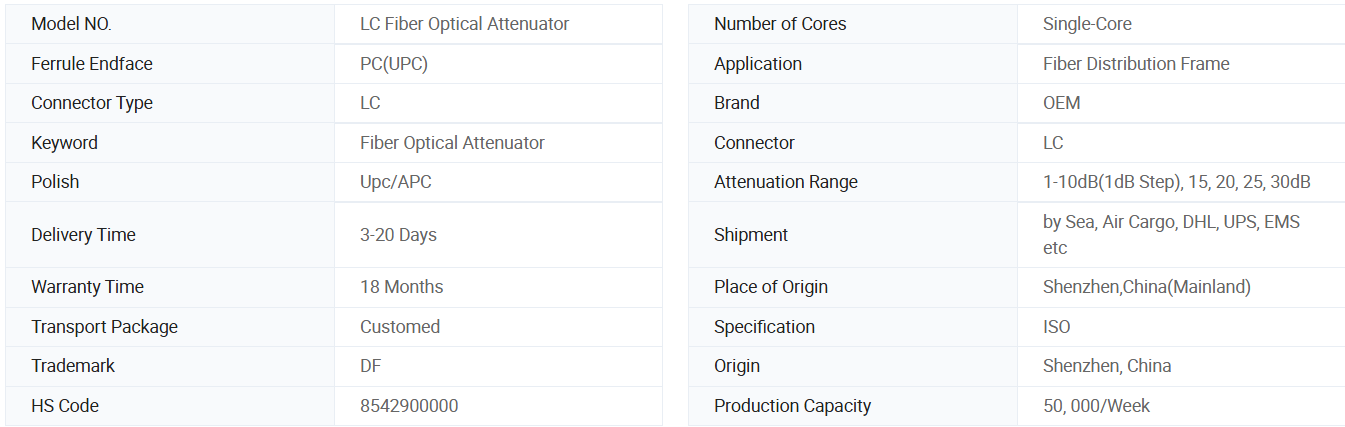Select Shenzhen,China(Mainland) place of origin

pyautogui.click(x=1147, y=287)
